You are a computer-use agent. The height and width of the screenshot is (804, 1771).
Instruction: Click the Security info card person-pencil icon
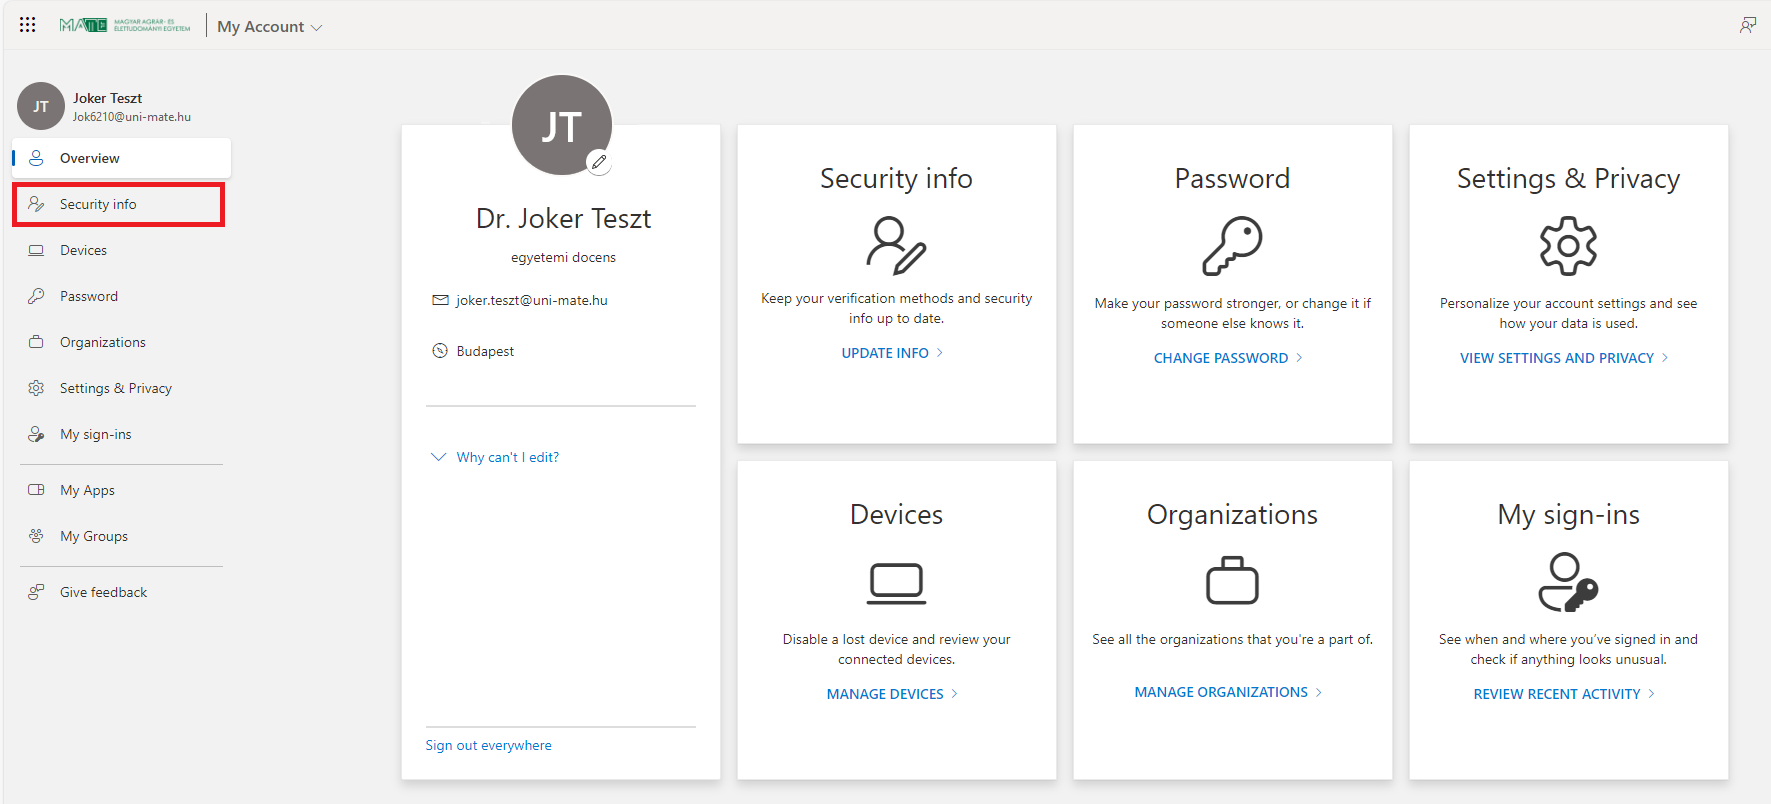point(896,245)
